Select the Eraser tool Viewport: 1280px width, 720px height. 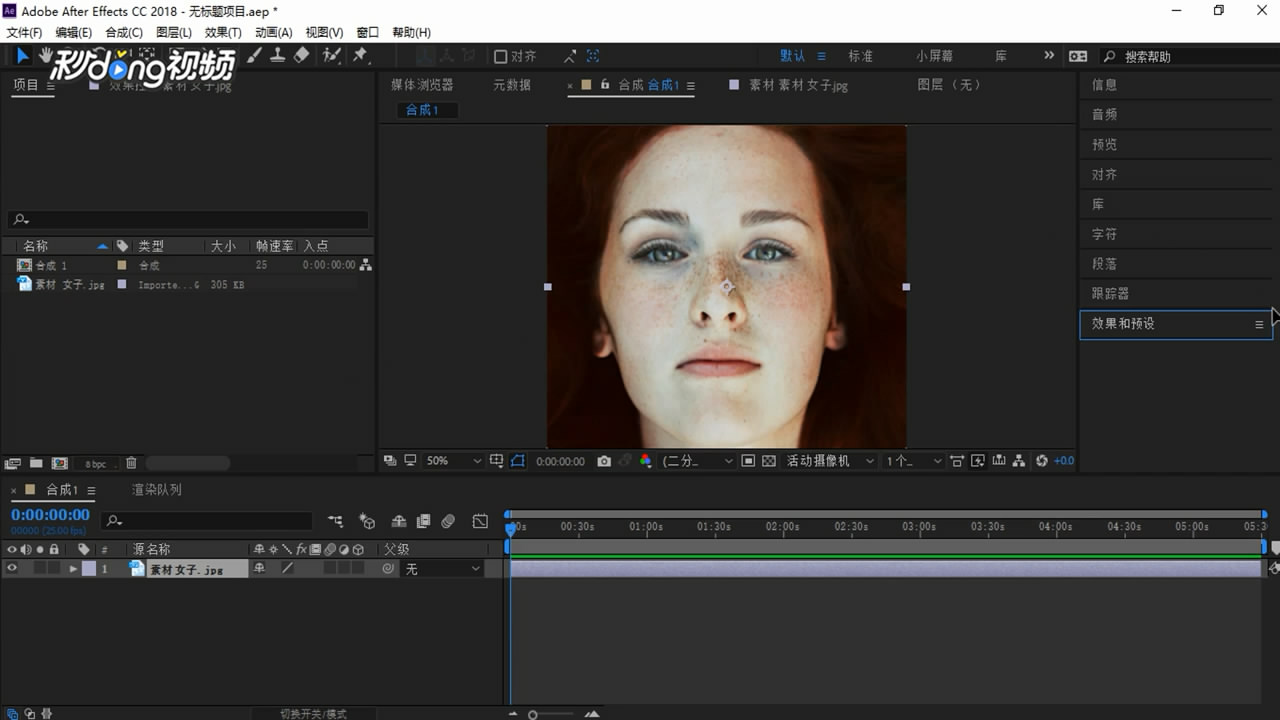(303, 55)
